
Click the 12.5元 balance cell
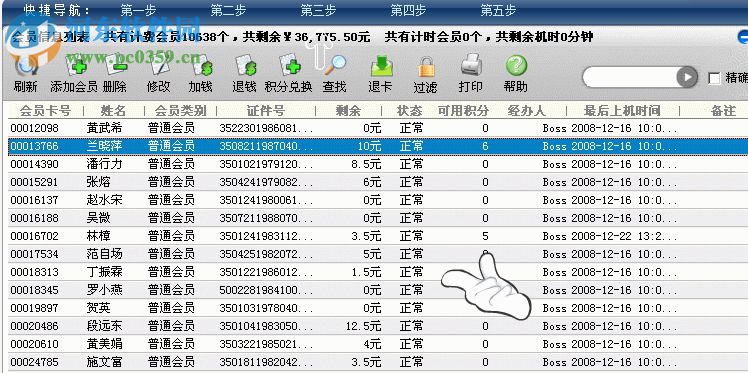(364, 326)
